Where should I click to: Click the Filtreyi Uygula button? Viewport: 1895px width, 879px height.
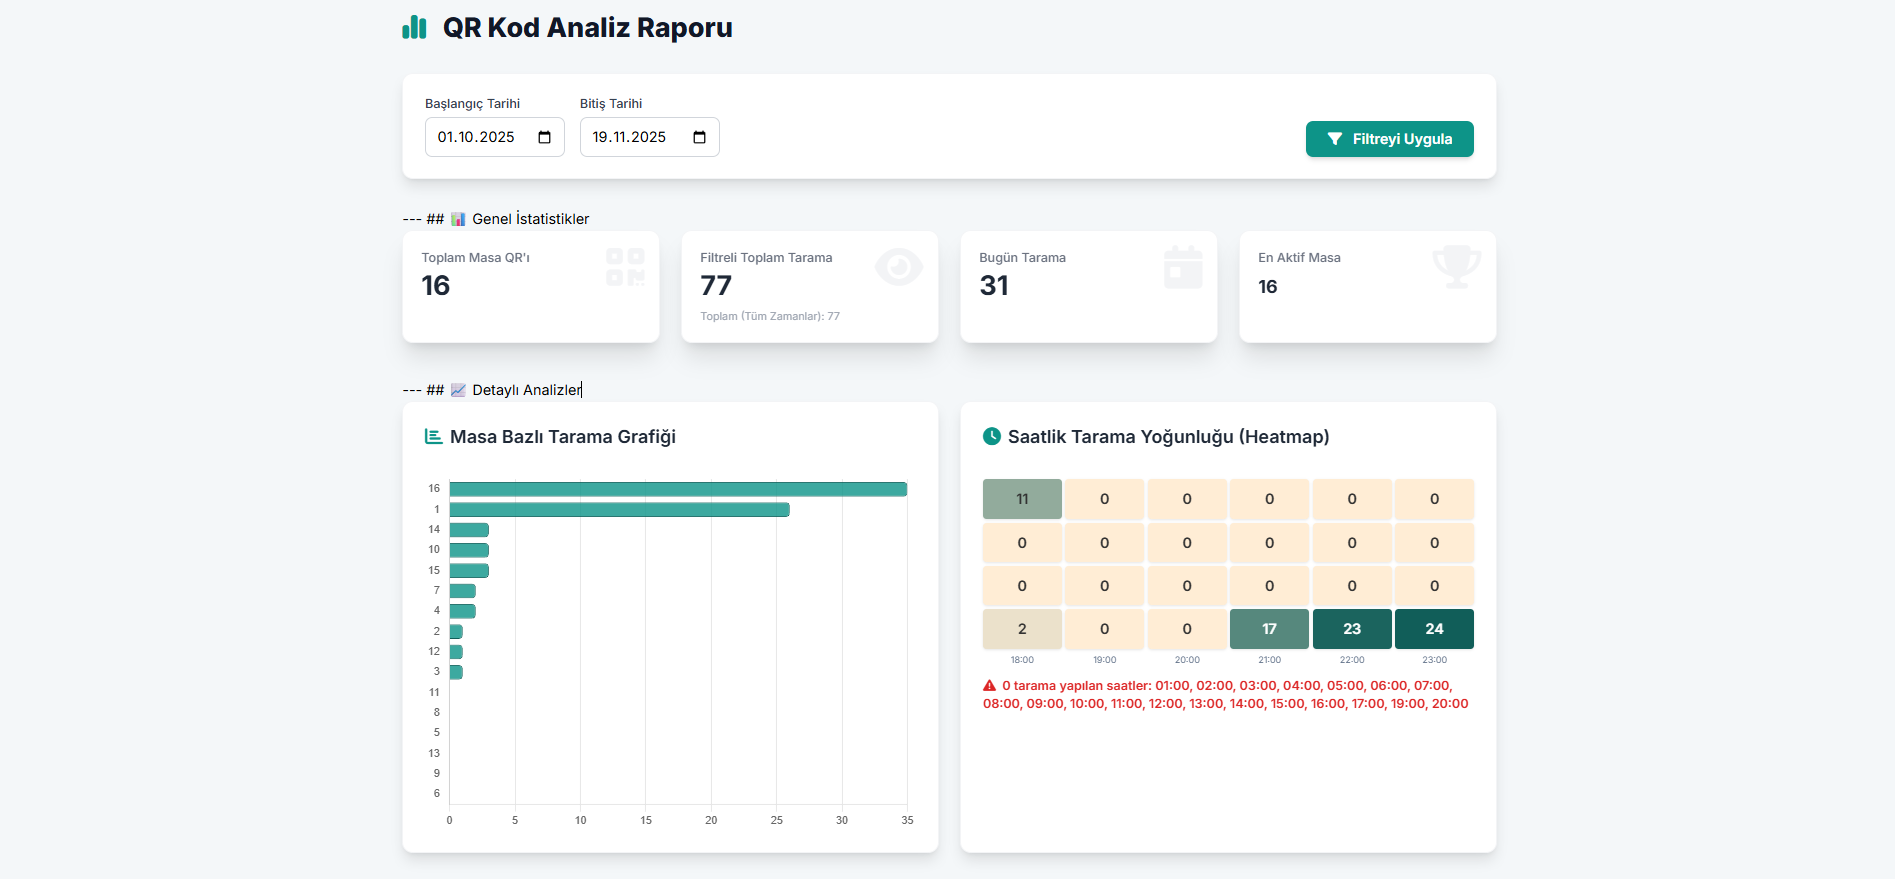[1389, 139]
